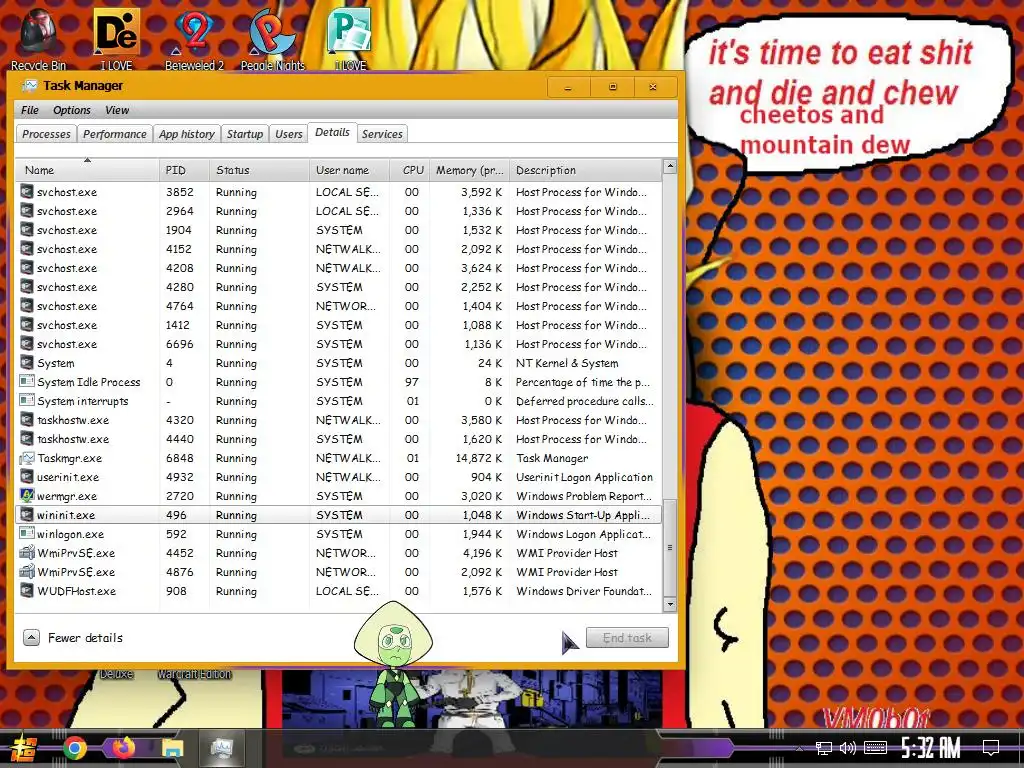Viewport: 1024px width, 768px height.
Task: Switch to the Processes tab
Action: click(x=46, y=134)
